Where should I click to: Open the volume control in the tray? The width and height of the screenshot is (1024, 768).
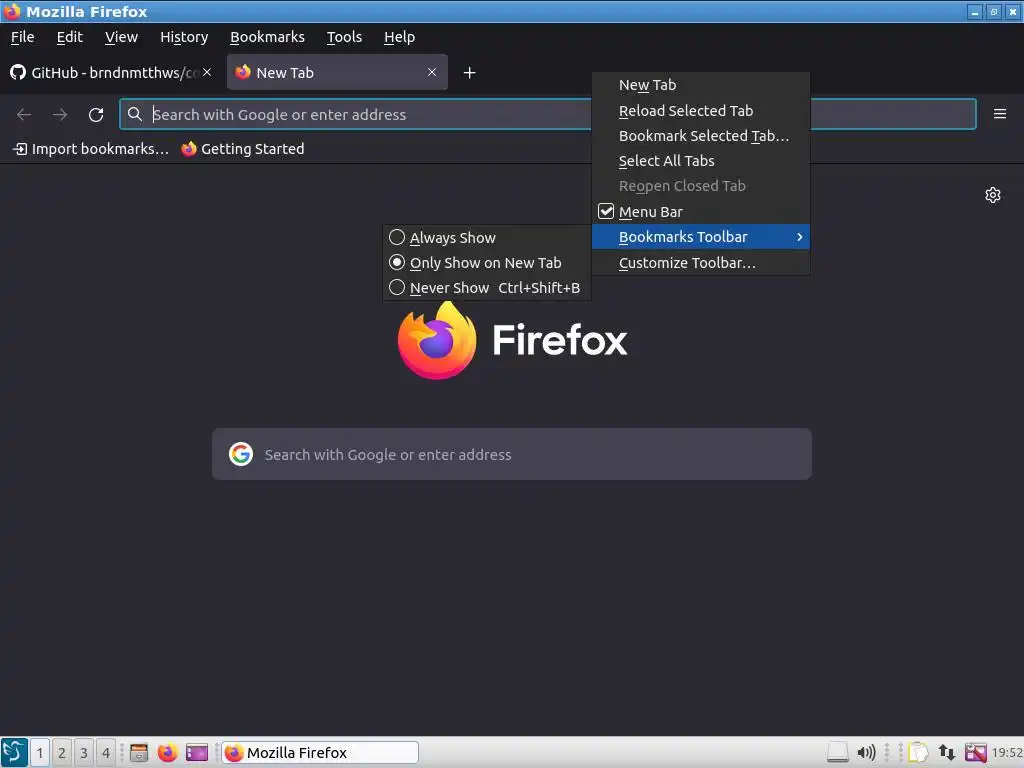(x=866, y=752)
